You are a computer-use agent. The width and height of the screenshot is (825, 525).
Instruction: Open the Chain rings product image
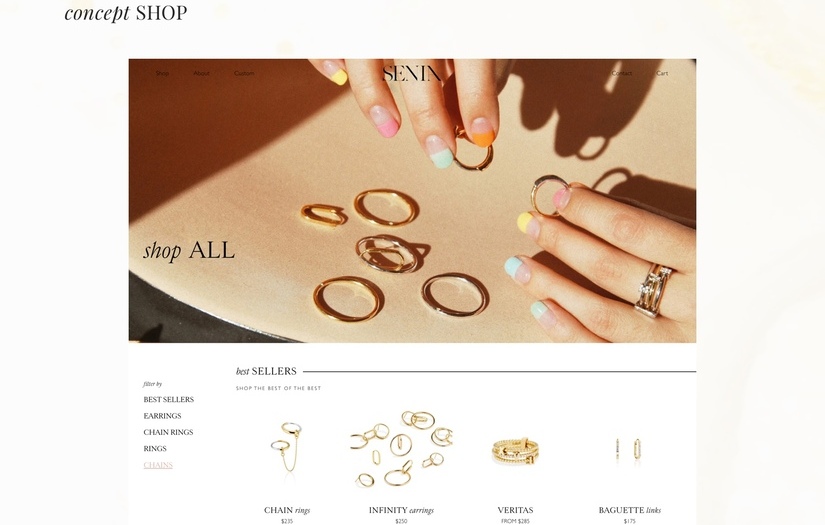coord(287,448)
